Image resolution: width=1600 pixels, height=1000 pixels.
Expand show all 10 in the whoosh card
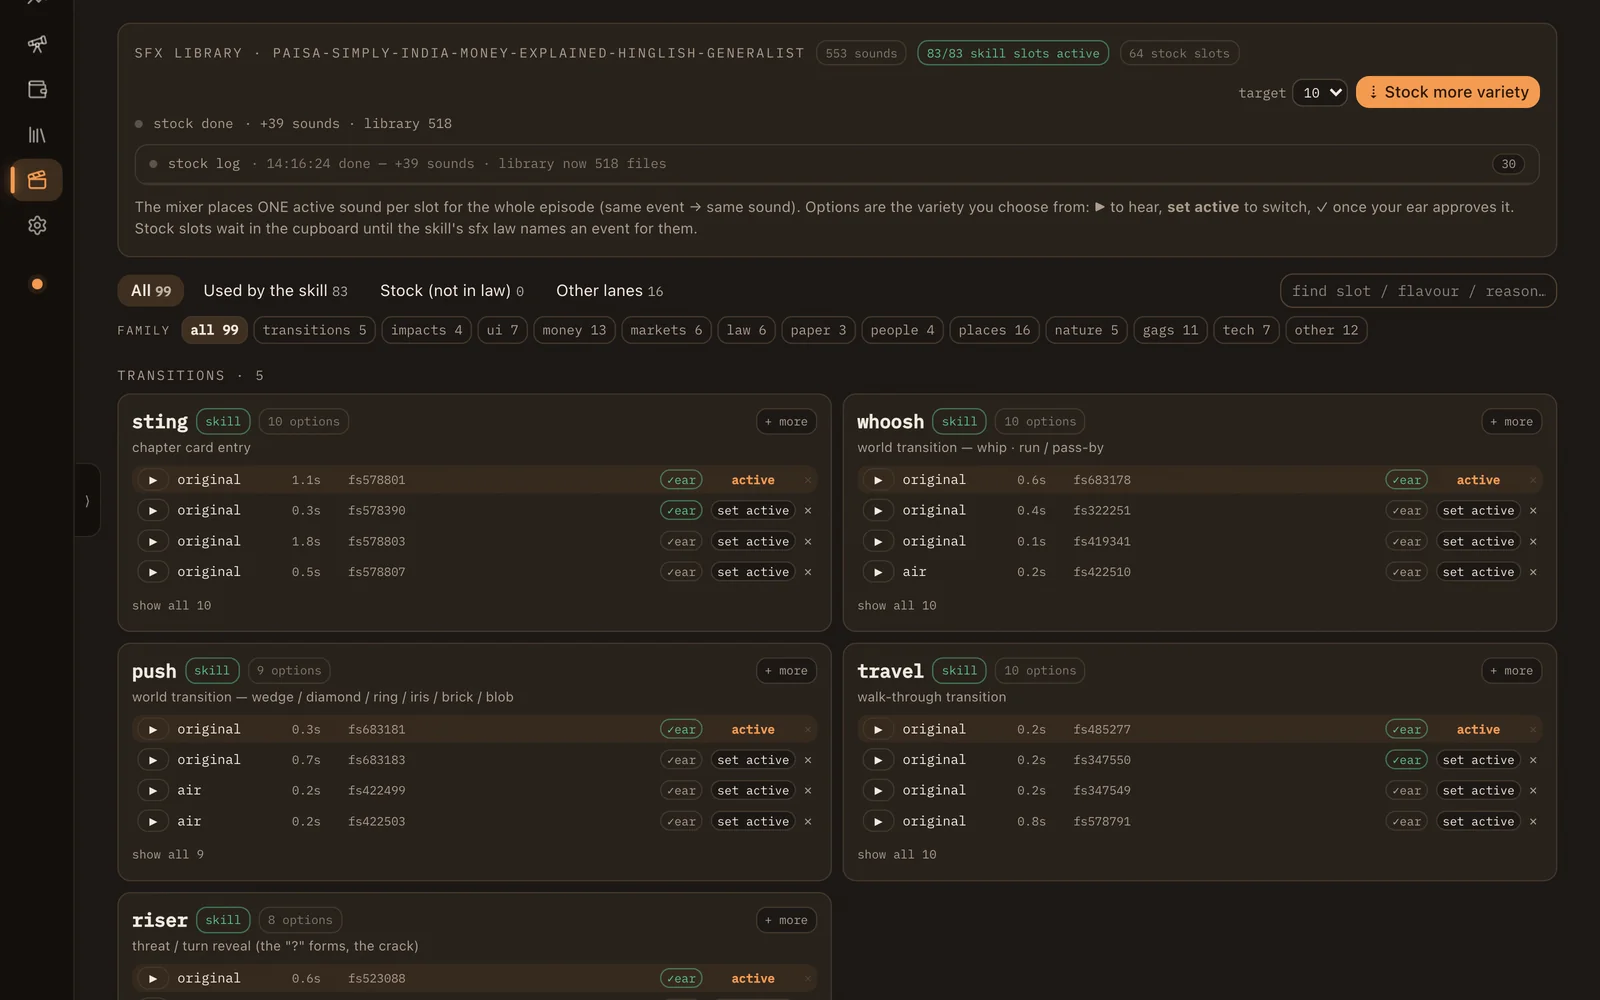tap(896, 606)
